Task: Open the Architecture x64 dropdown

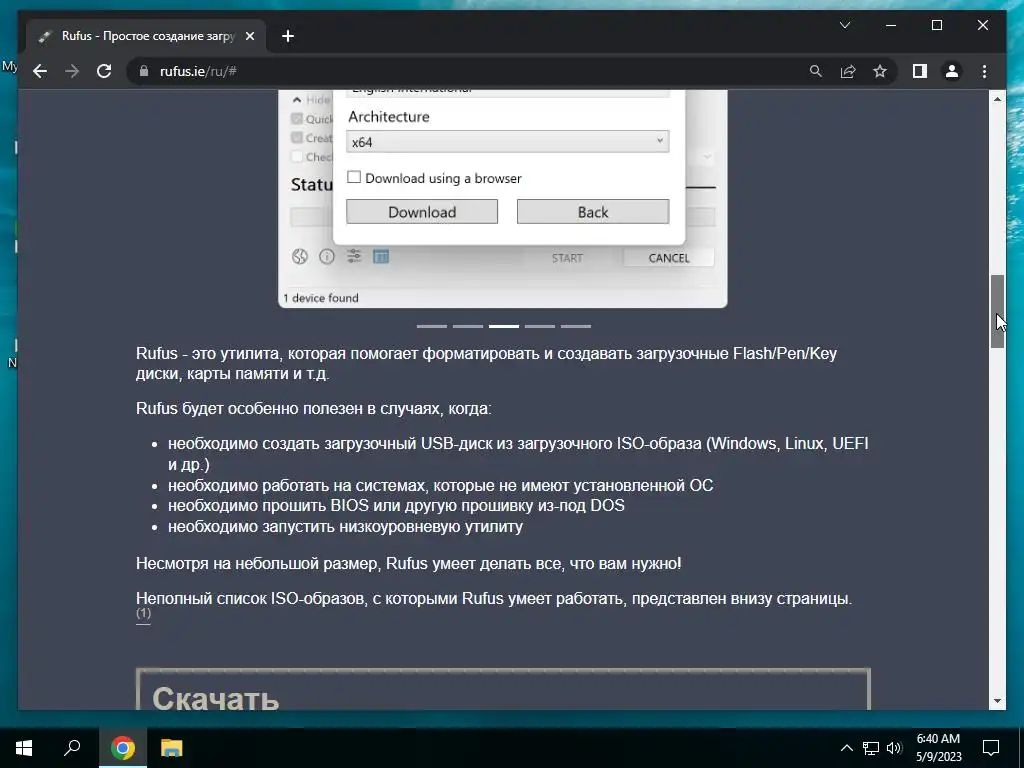Action: [x=507, y=142]
